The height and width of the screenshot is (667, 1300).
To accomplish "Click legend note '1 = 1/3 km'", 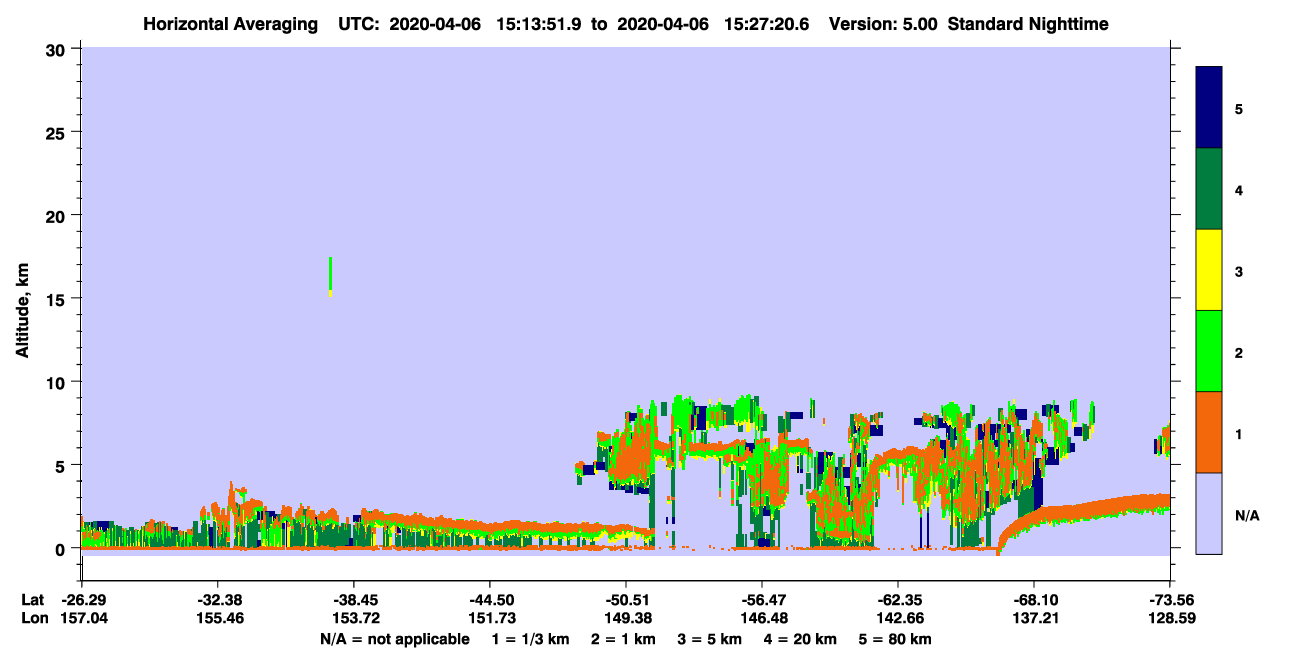I will pos(533,639).
